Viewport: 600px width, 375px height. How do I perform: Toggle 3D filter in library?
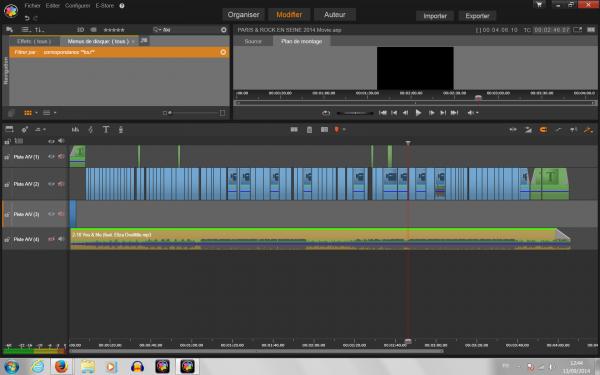[x=80, y=29]
